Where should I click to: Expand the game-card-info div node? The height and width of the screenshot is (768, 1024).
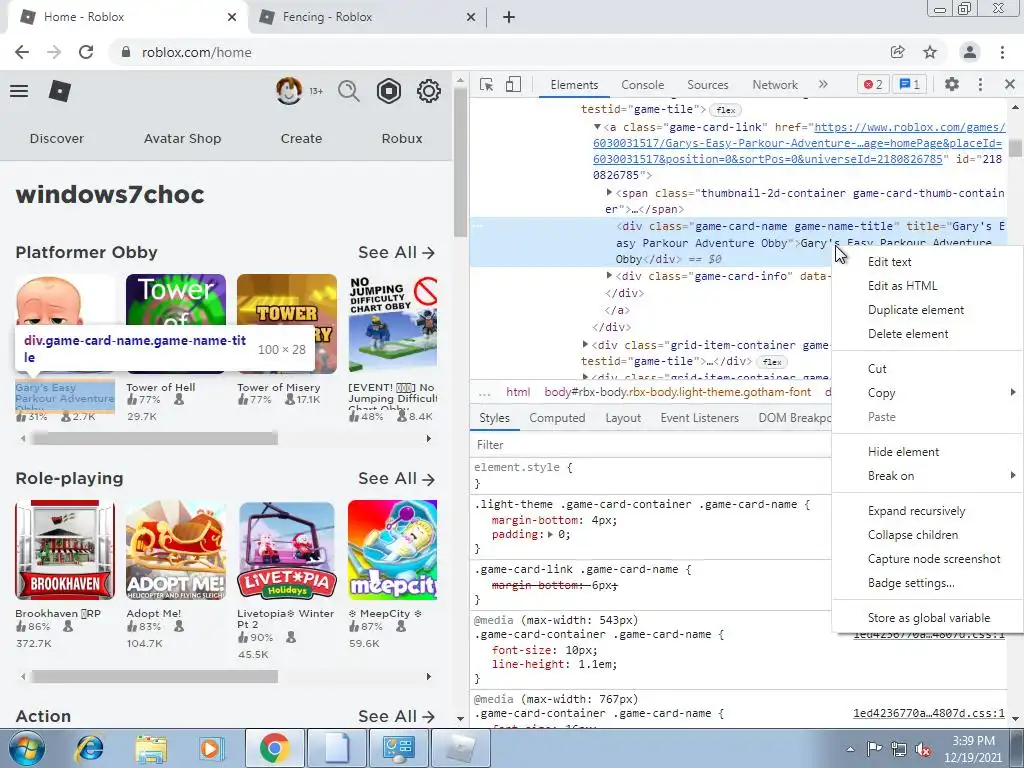coord(609,276)
